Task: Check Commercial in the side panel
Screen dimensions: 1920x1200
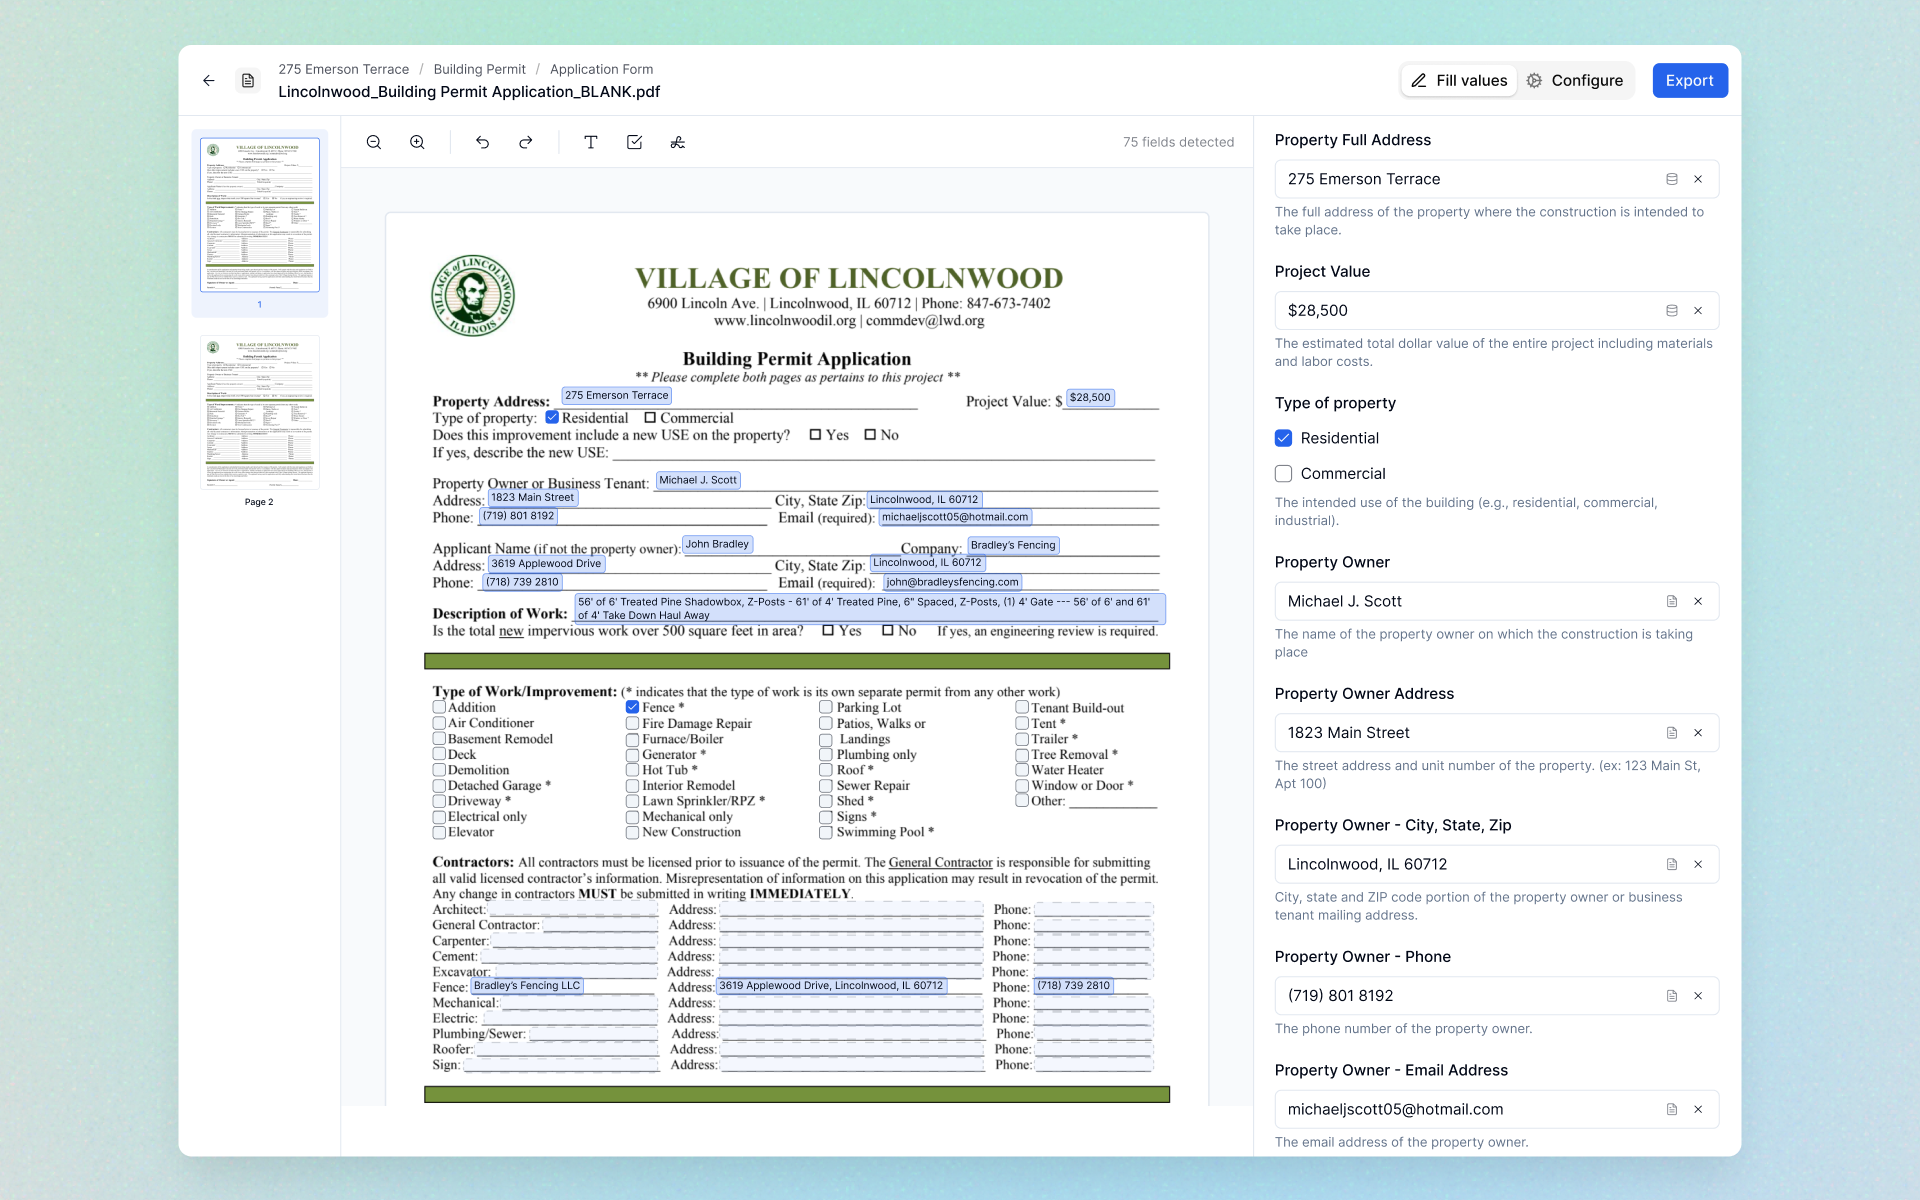Action: tap(1283, 474)
